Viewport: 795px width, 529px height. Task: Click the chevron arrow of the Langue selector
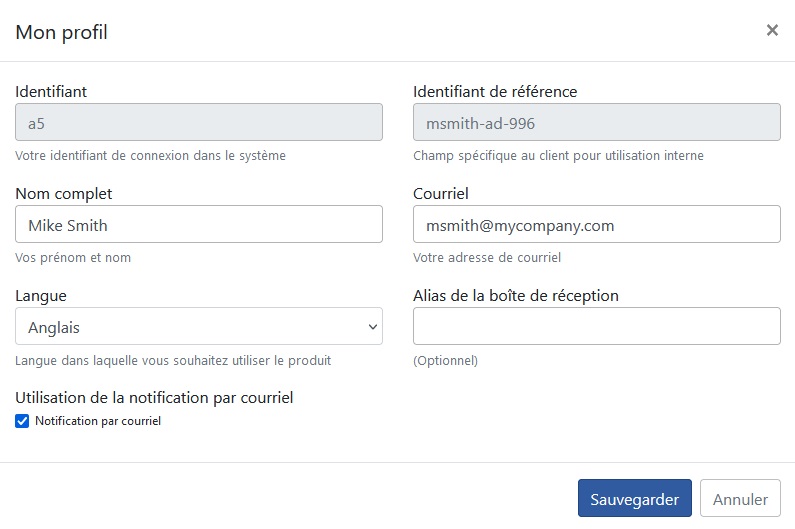click(x=373, y=327)
